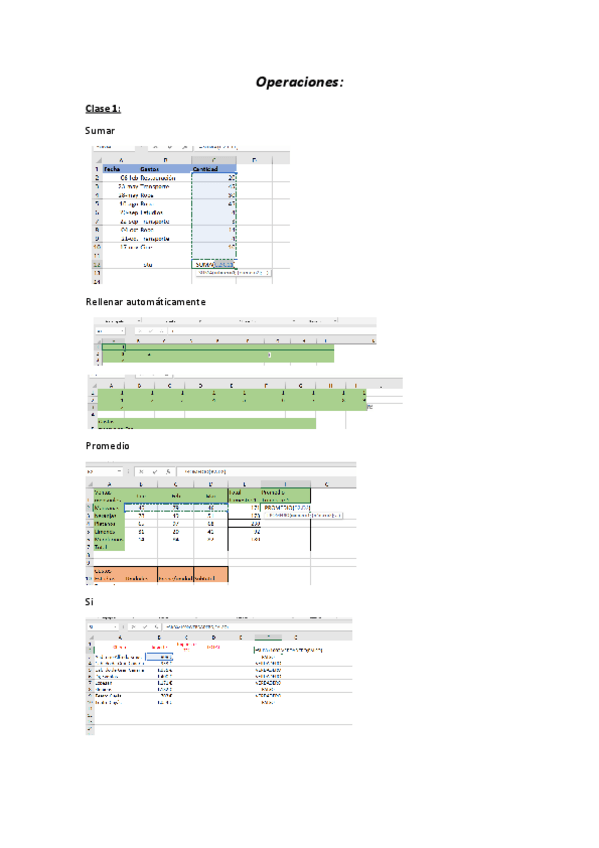Click the "Rellenar automáticamente" heading
The image size is (599, 848).
click(145, 302)
